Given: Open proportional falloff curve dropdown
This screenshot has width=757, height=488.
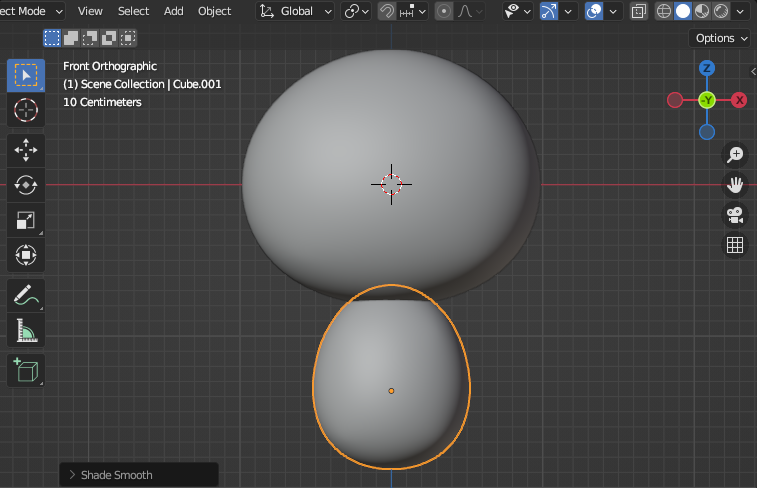Looking at the screenshot, I should click(x=469, y=11).
